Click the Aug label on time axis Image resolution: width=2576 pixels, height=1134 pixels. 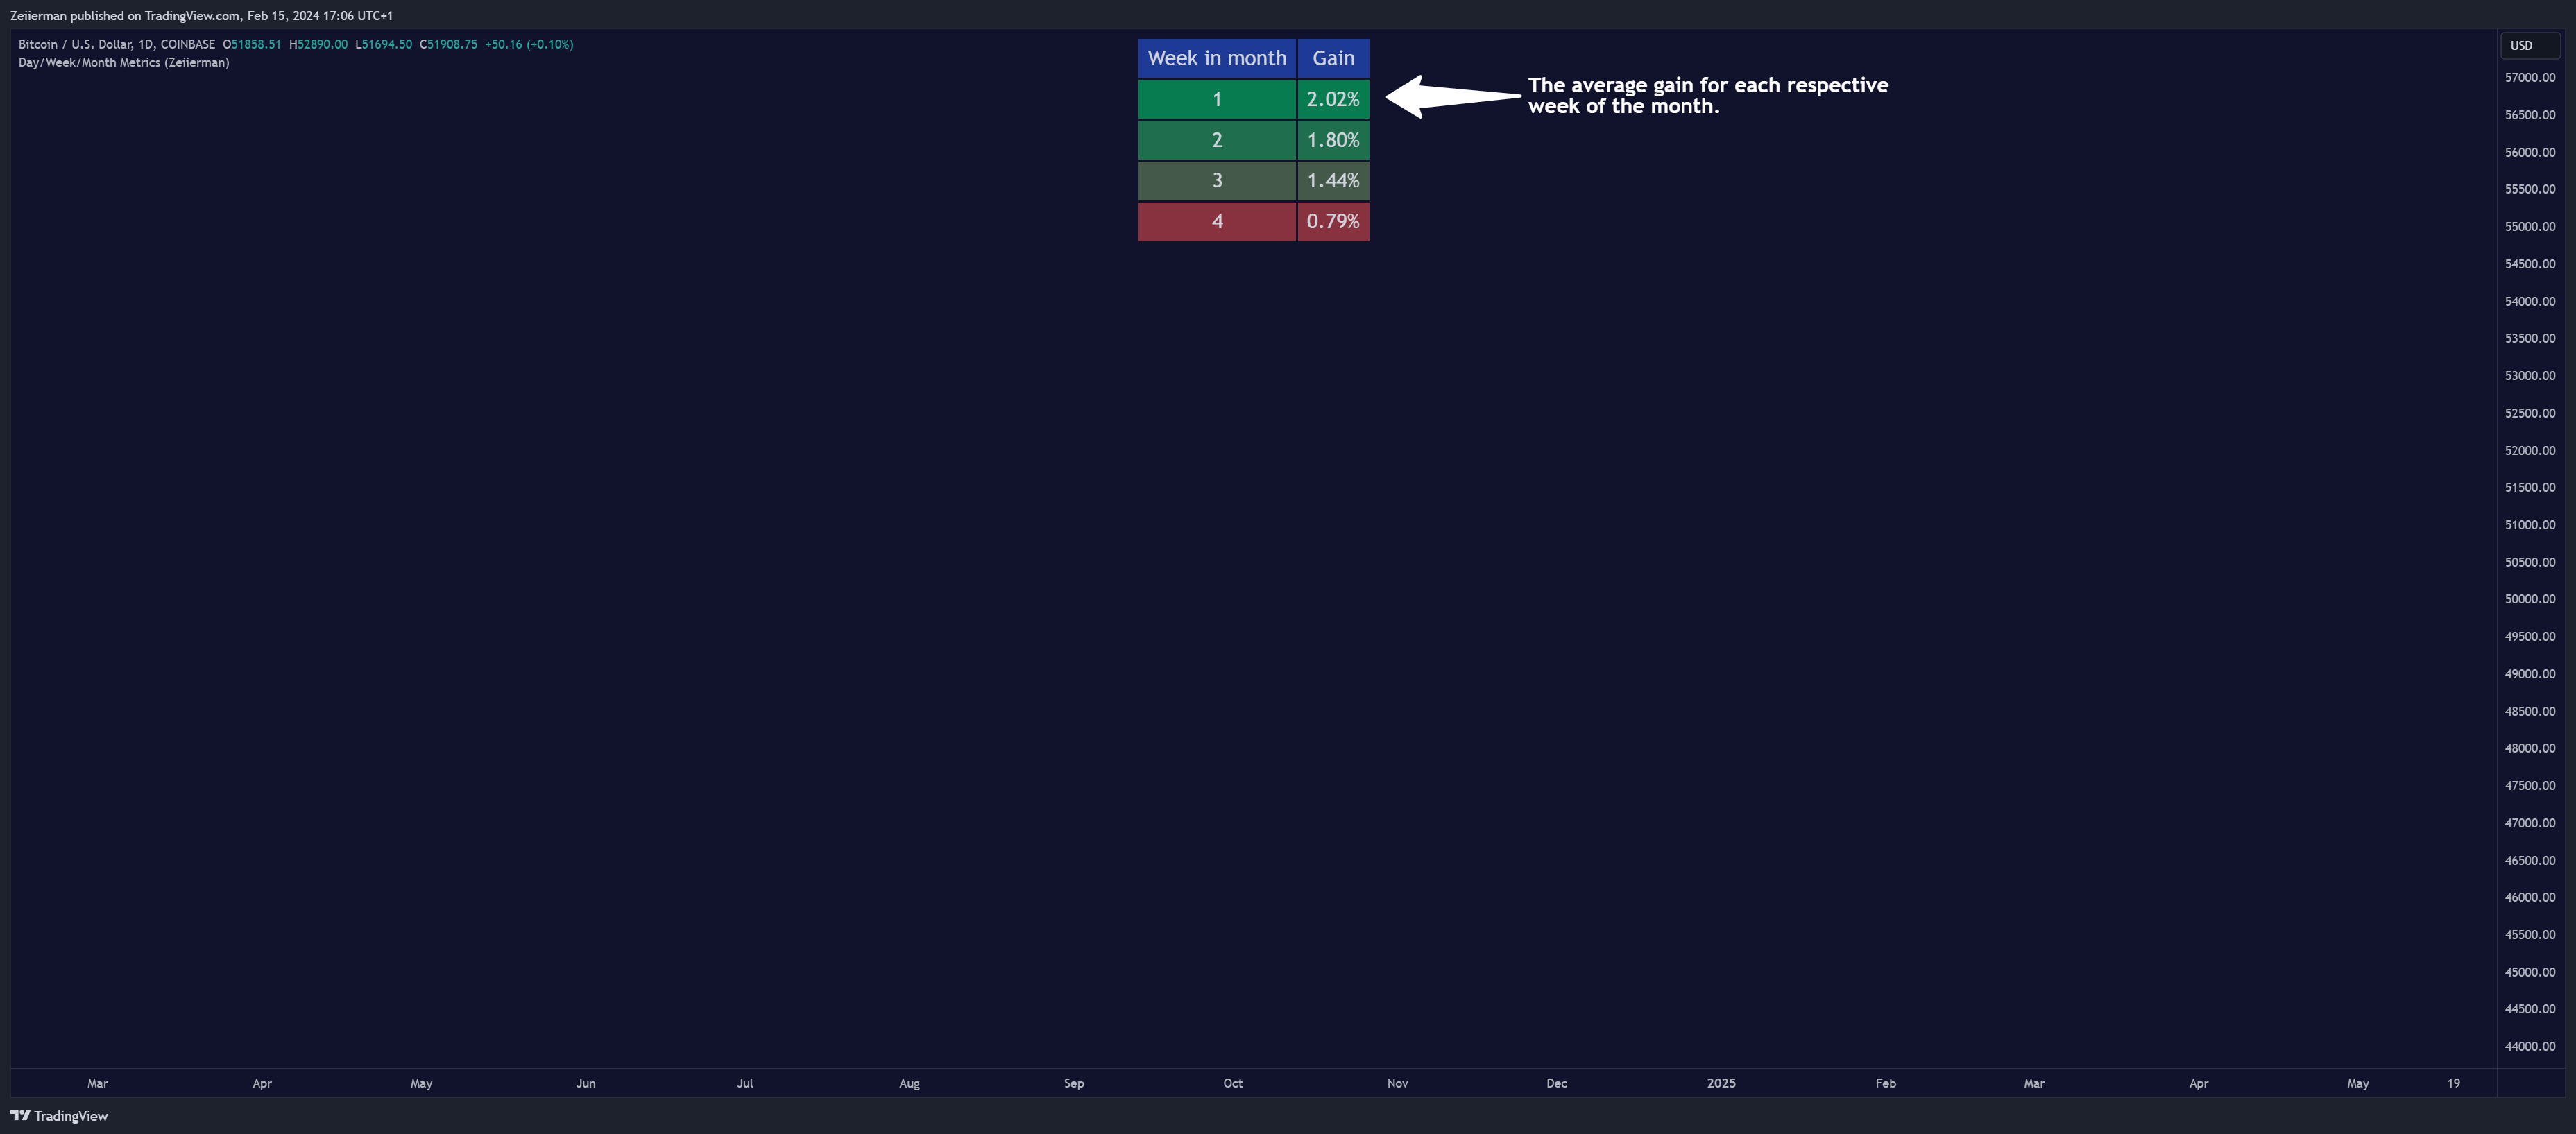(x=909, y=1083)
